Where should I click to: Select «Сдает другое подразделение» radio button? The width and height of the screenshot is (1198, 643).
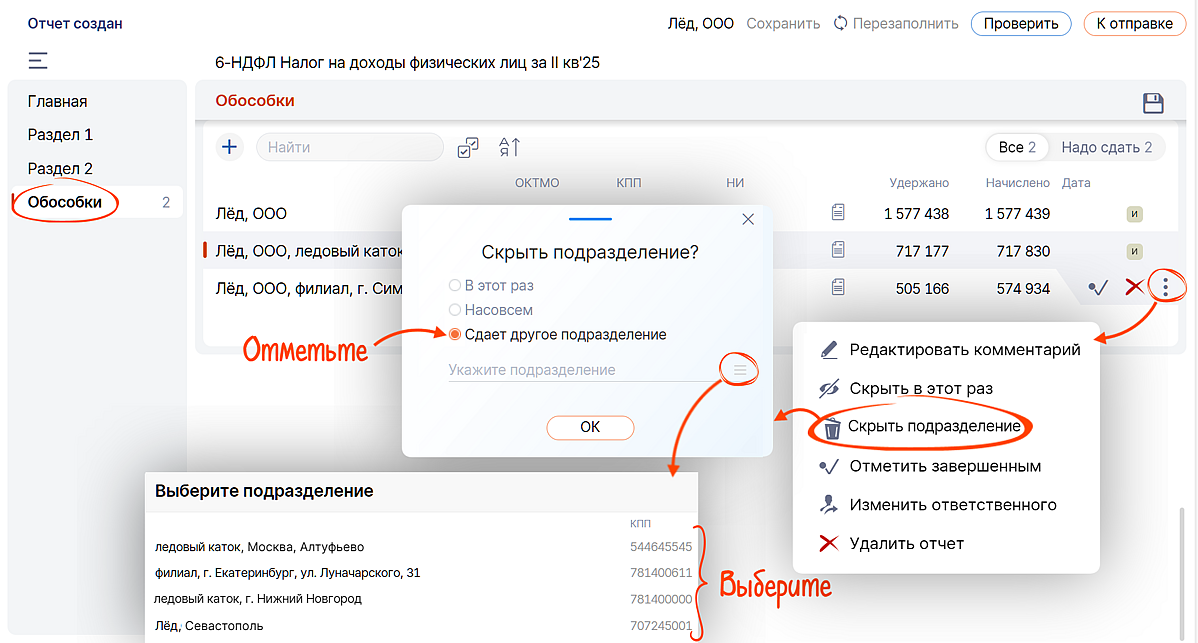456,335
